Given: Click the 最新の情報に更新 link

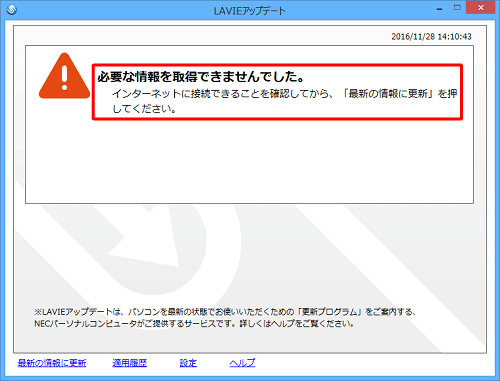Looking at the screenshot, I should tap(52, 363).
